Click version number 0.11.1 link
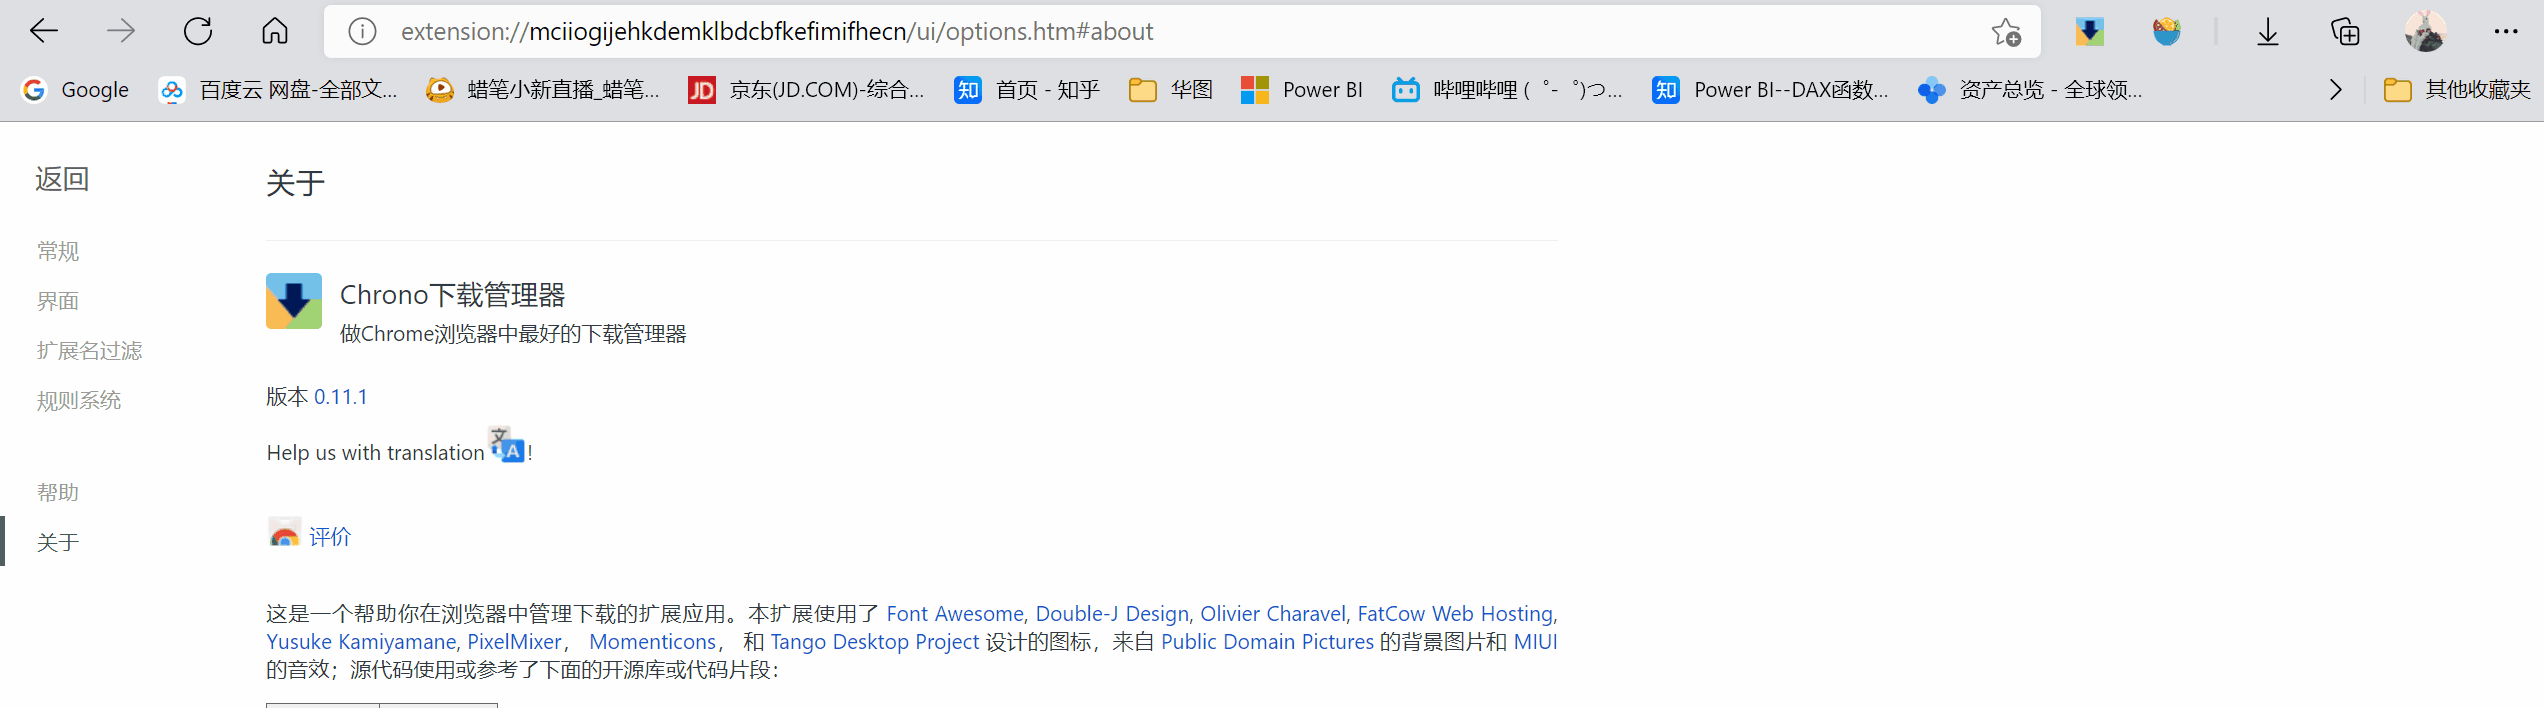This screenshot has height=708, width=2544. 341,397
